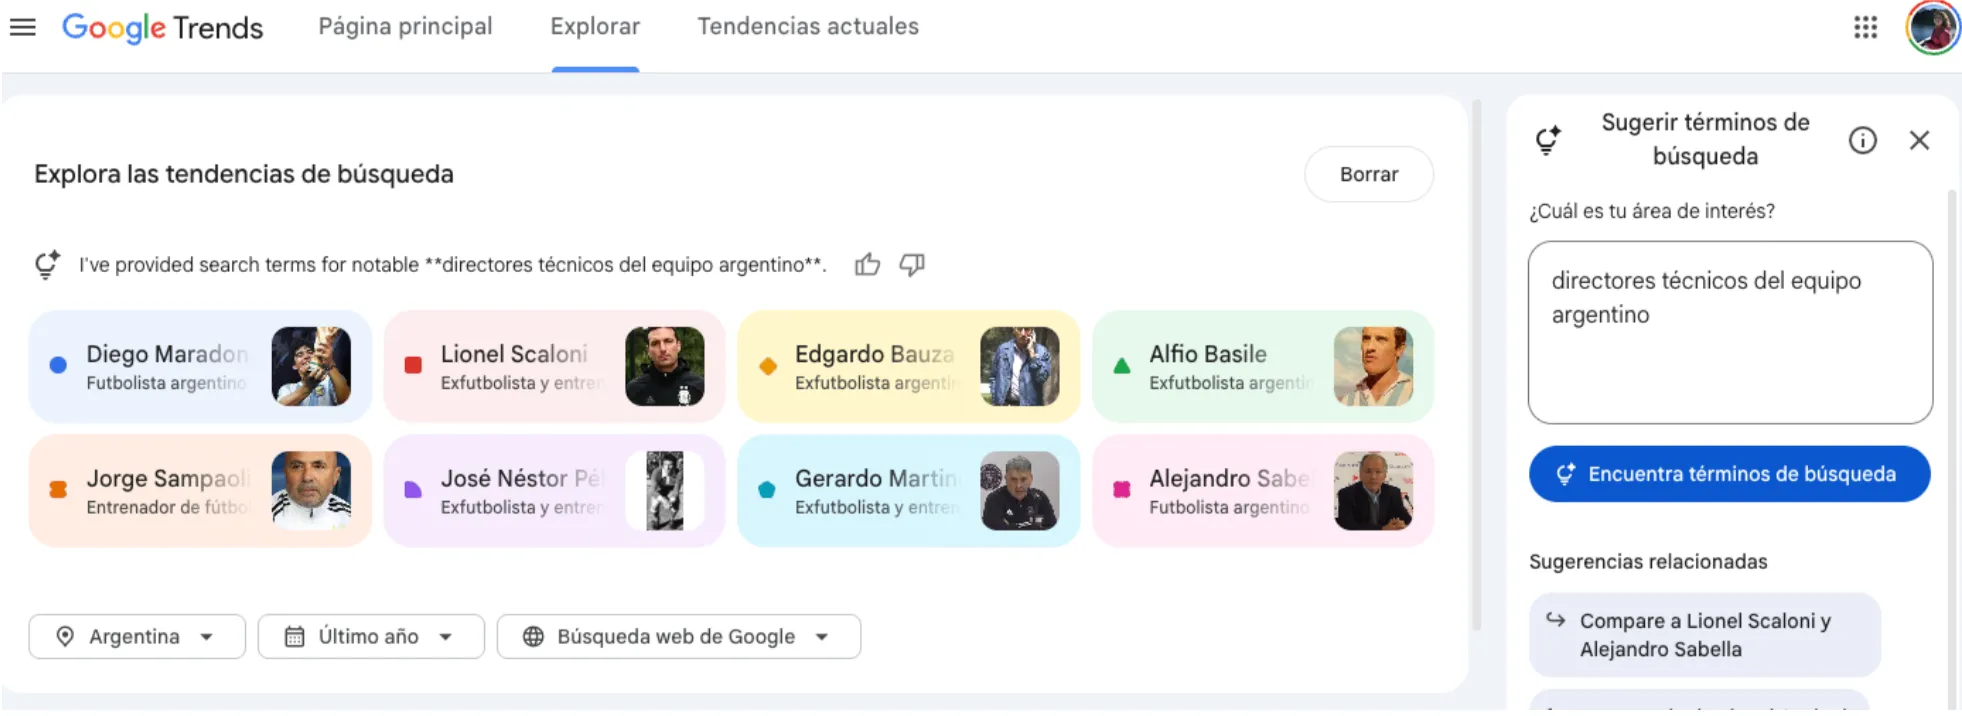The height and width of the screenshot is (716, 1962).
Task: Click the lightbulb icon in panel header
Action: click(x=1548, y=140)
